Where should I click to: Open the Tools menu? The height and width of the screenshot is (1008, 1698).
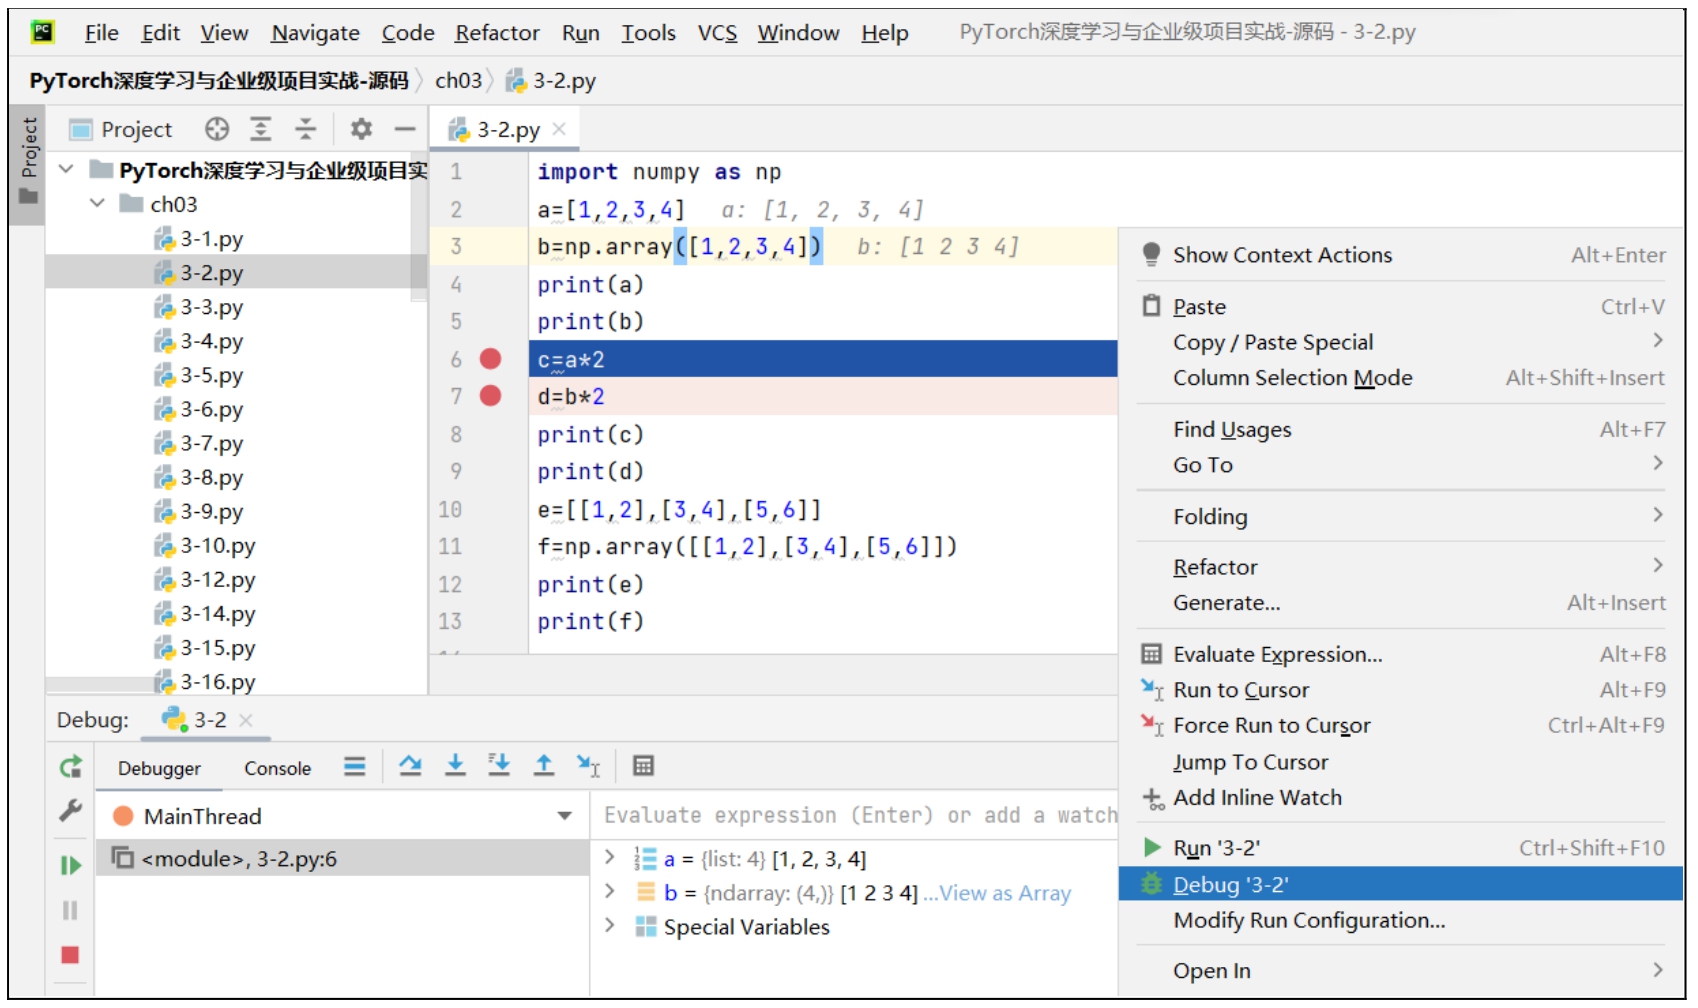point(648,33)
